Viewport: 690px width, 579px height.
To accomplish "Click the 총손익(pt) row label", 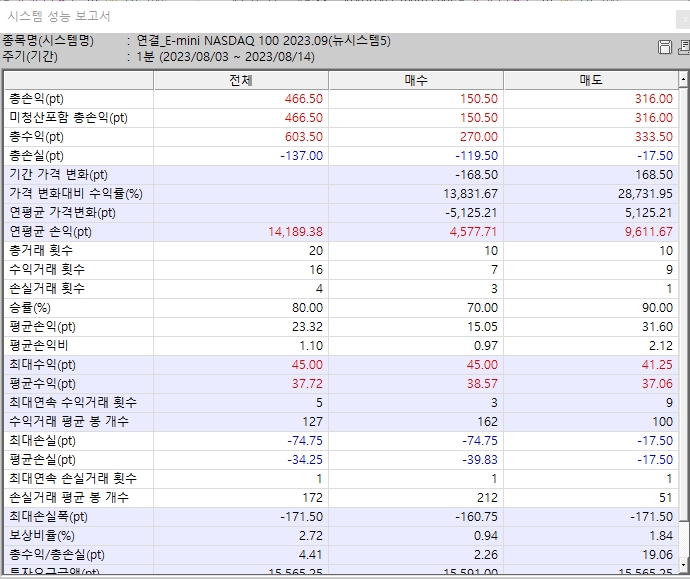I will tap(36, 99).
